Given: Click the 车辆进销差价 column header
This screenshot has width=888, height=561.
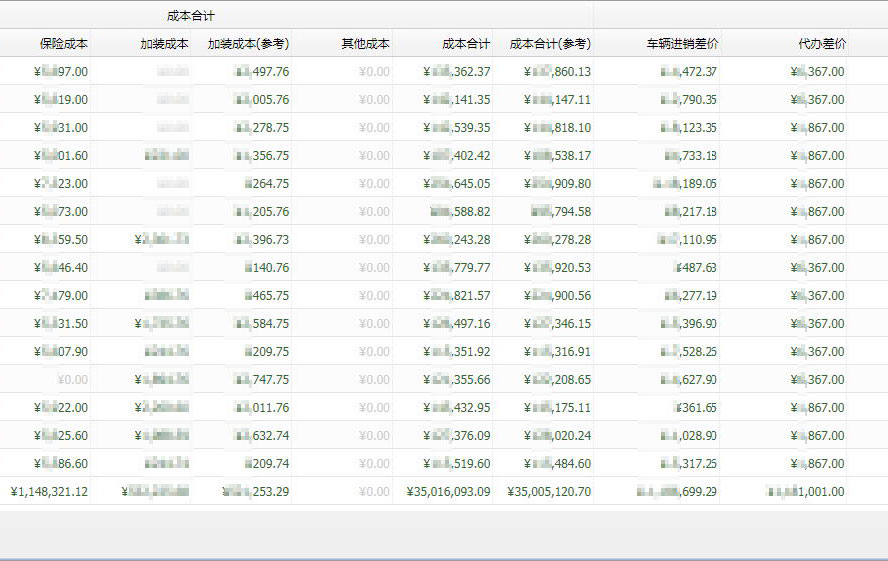Looking at the screenshot, I should coord(682,44).
